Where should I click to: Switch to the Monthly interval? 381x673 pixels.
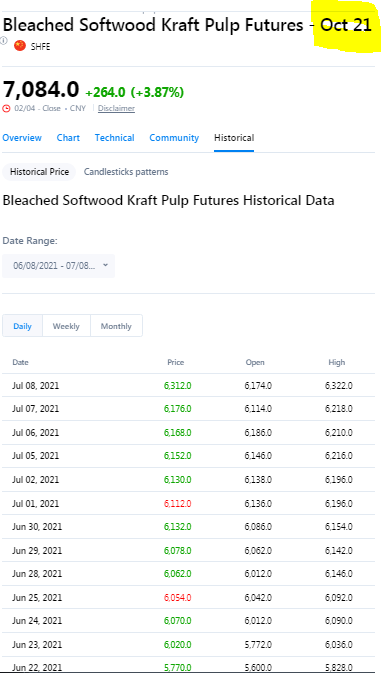coord(116,326)
